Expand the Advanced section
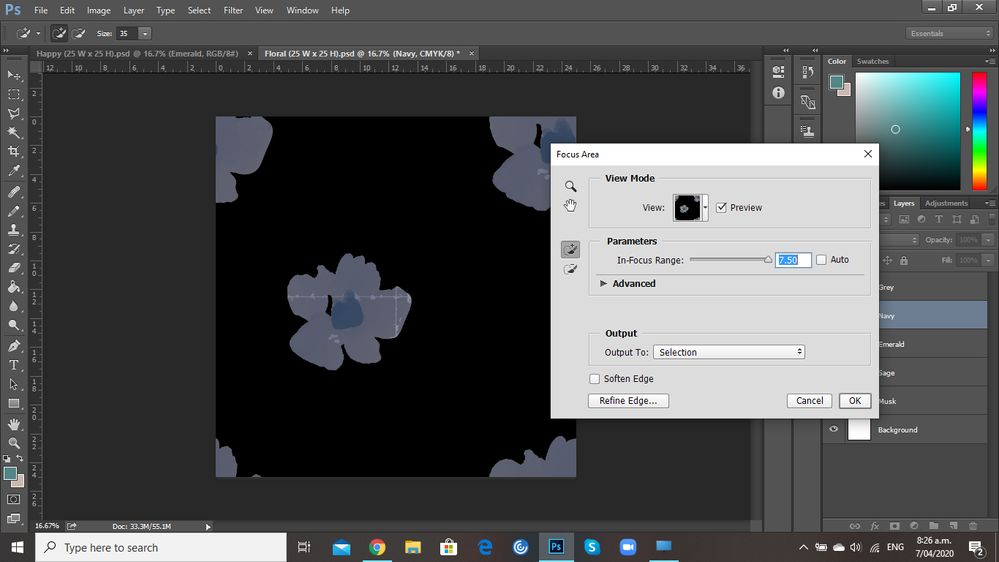Image resolution: width=999 pixels, height=562 pixels. [603, 284]
